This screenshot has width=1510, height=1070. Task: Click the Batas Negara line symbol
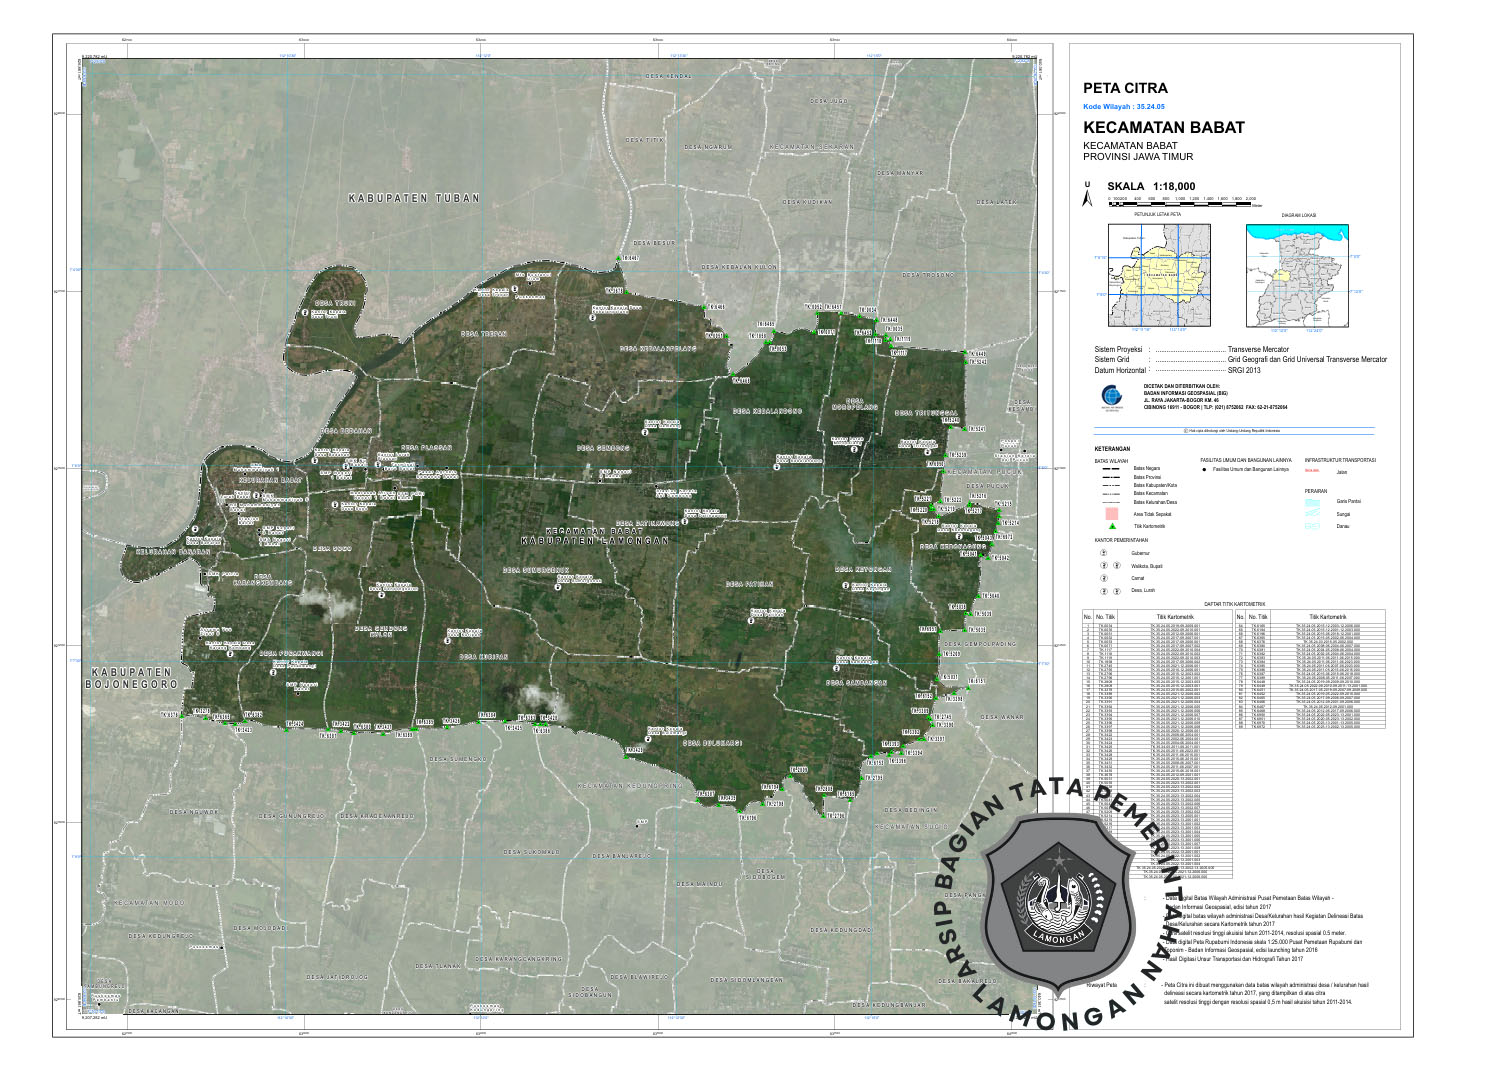(x=1111, y=469)
